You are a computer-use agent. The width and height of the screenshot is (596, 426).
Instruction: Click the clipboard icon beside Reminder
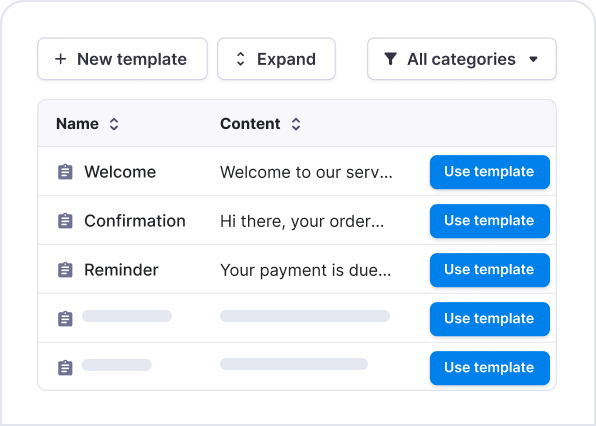coord(65,270)
